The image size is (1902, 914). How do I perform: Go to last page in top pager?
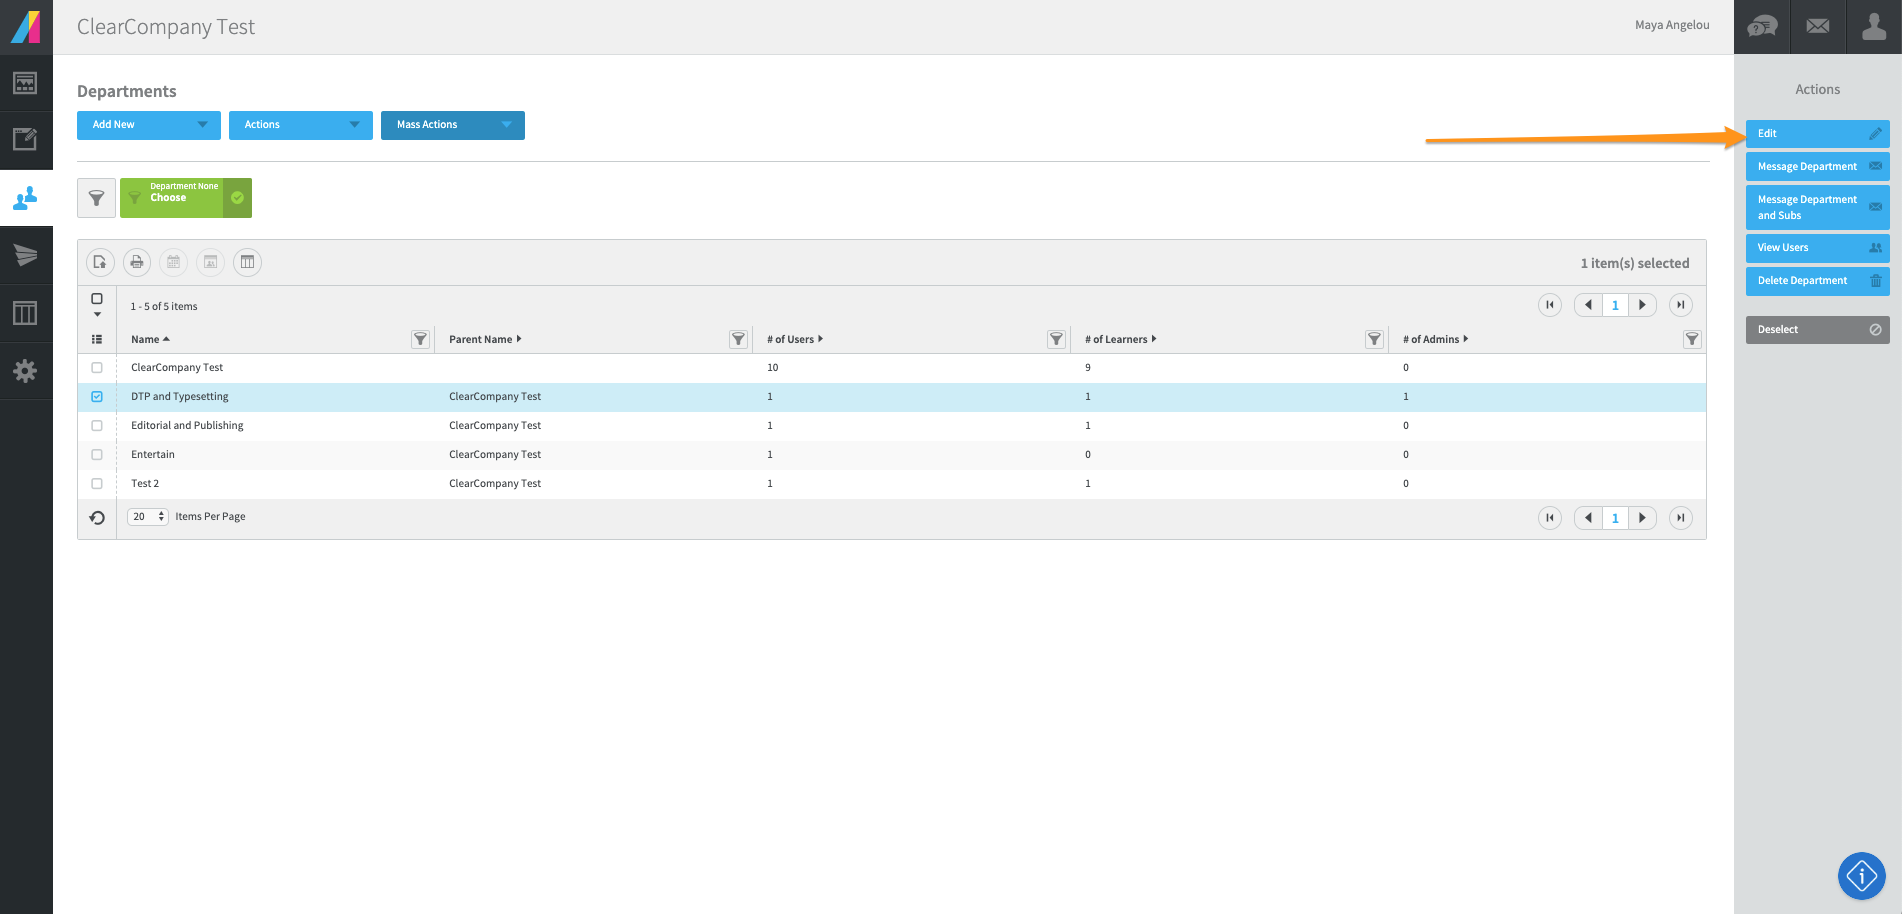tap(1681, 305)
